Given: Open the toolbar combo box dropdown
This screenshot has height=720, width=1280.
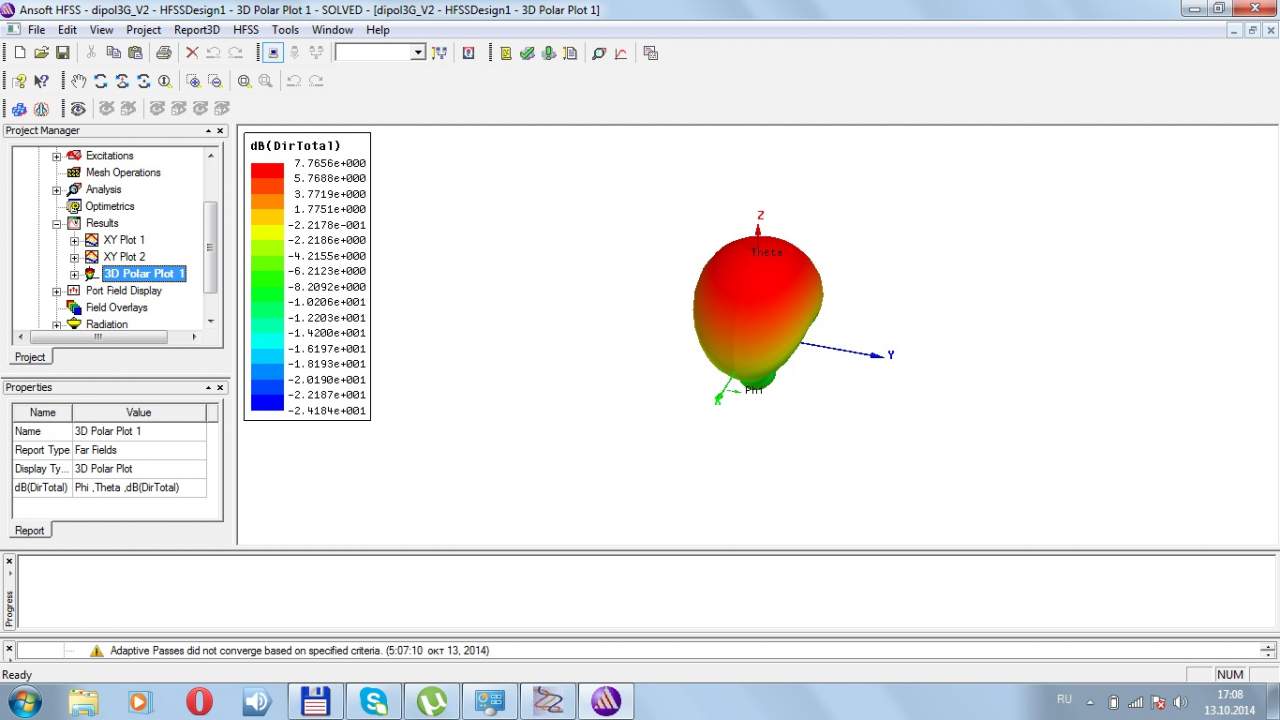Looking at the screenshot, I should [x=418, y=53].
